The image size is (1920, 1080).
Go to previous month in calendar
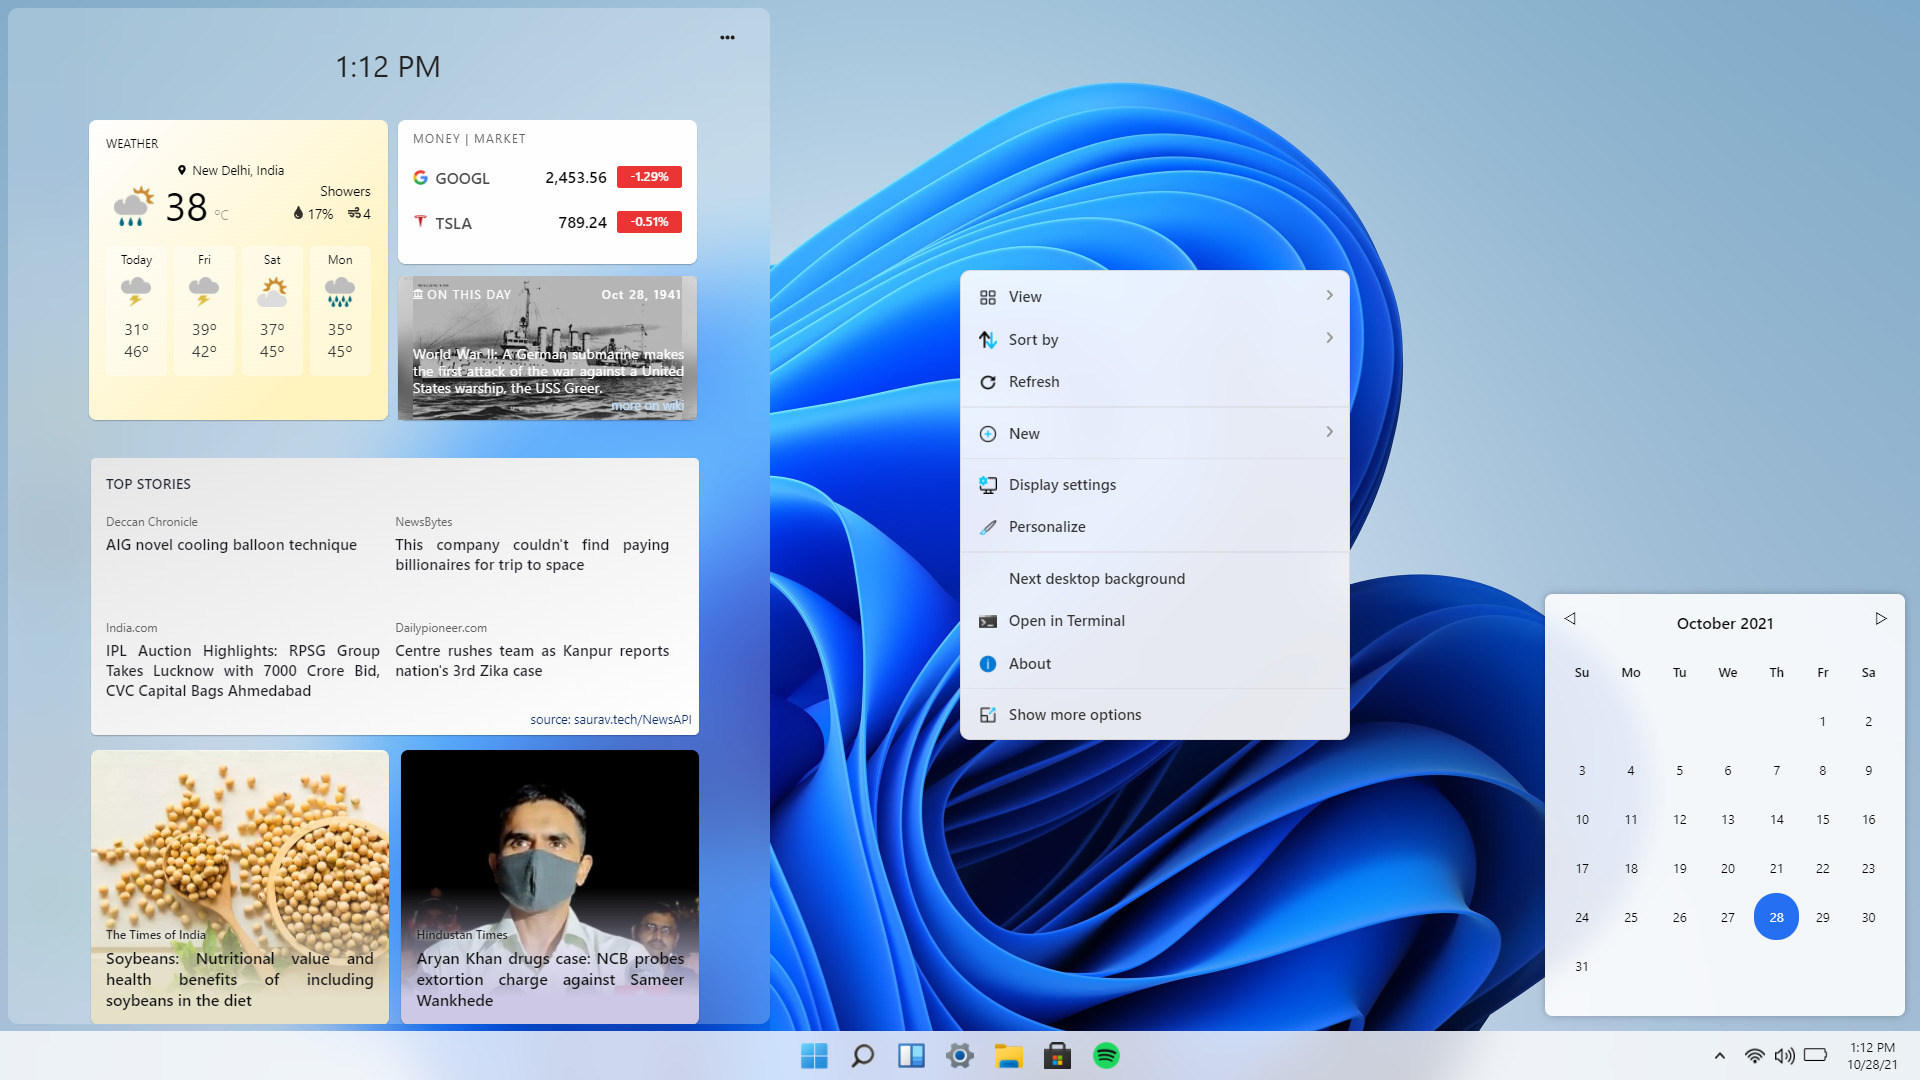point(1570,619)
